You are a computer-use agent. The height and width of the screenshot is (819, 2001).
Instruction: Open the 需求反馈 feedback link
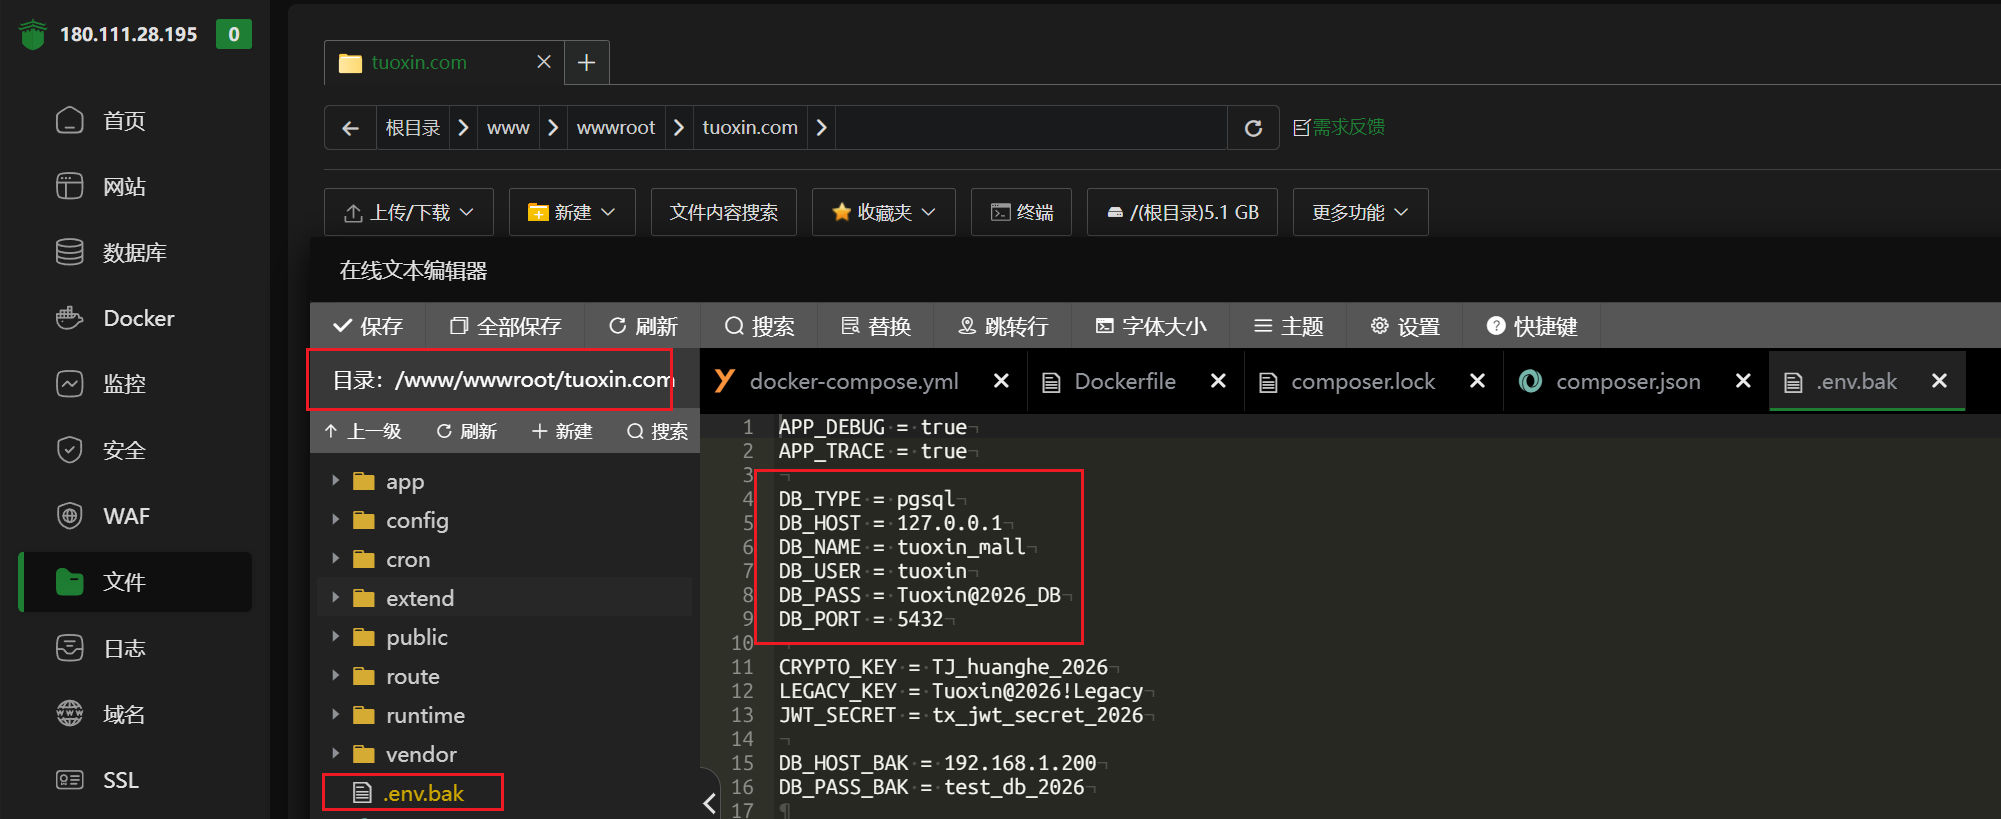click(x=1339, y=127)
